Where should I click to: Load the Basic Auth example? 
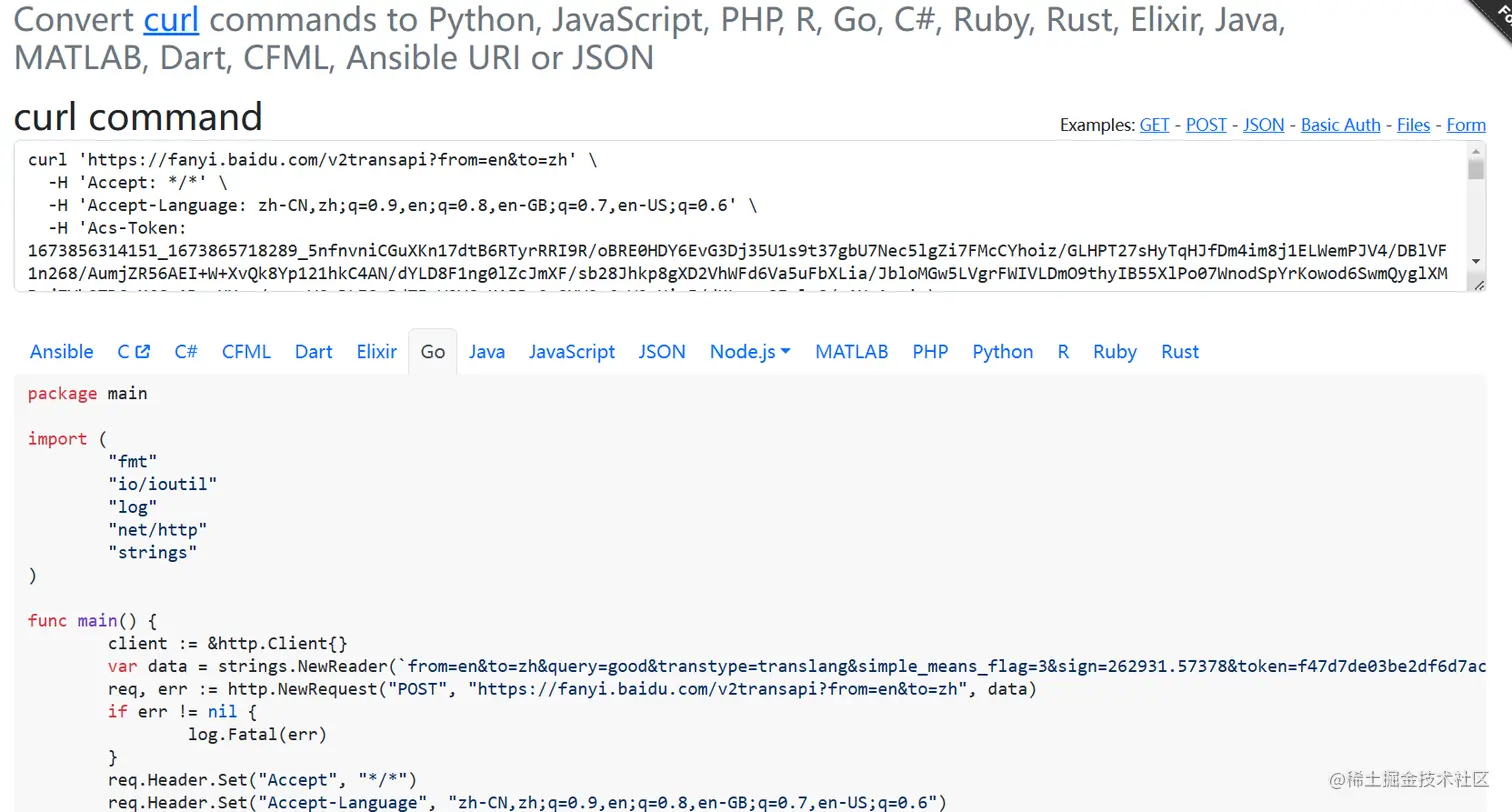1340,125
